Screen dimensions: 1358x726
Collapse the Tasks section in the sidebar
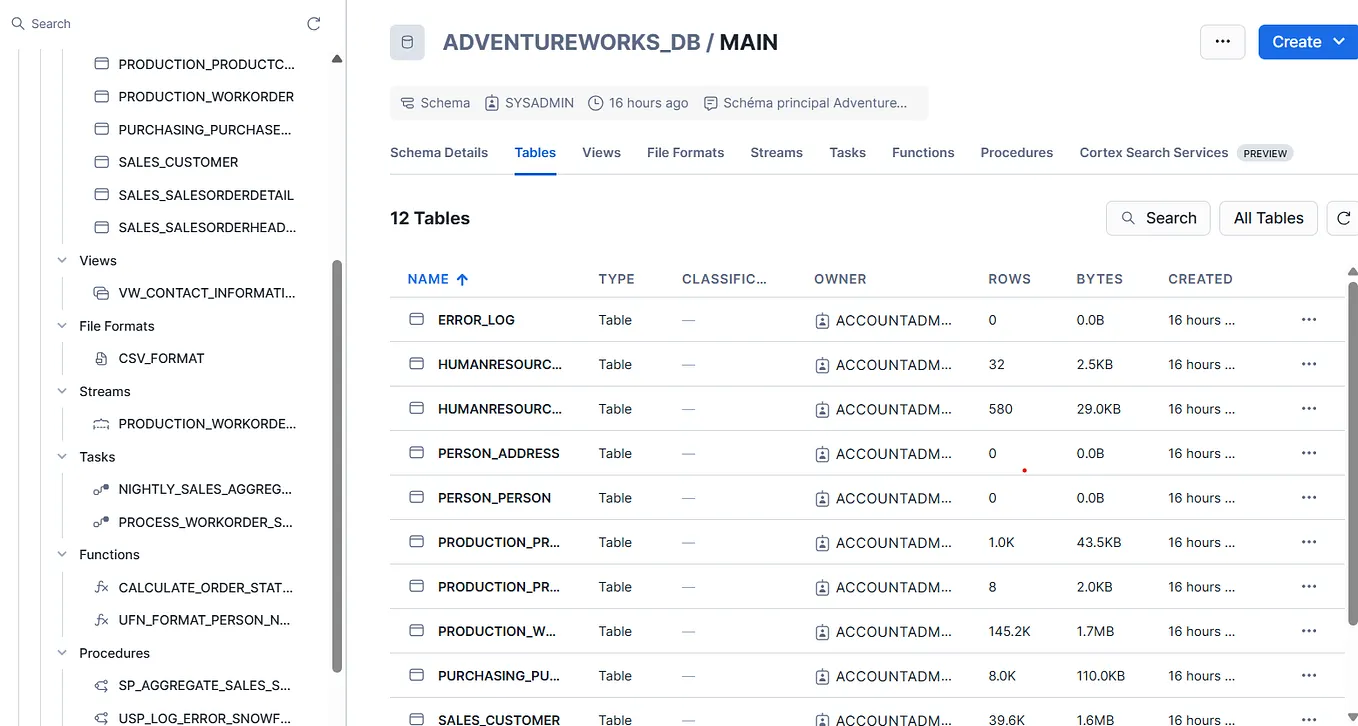pyautogui.click(x=62, y=457)
